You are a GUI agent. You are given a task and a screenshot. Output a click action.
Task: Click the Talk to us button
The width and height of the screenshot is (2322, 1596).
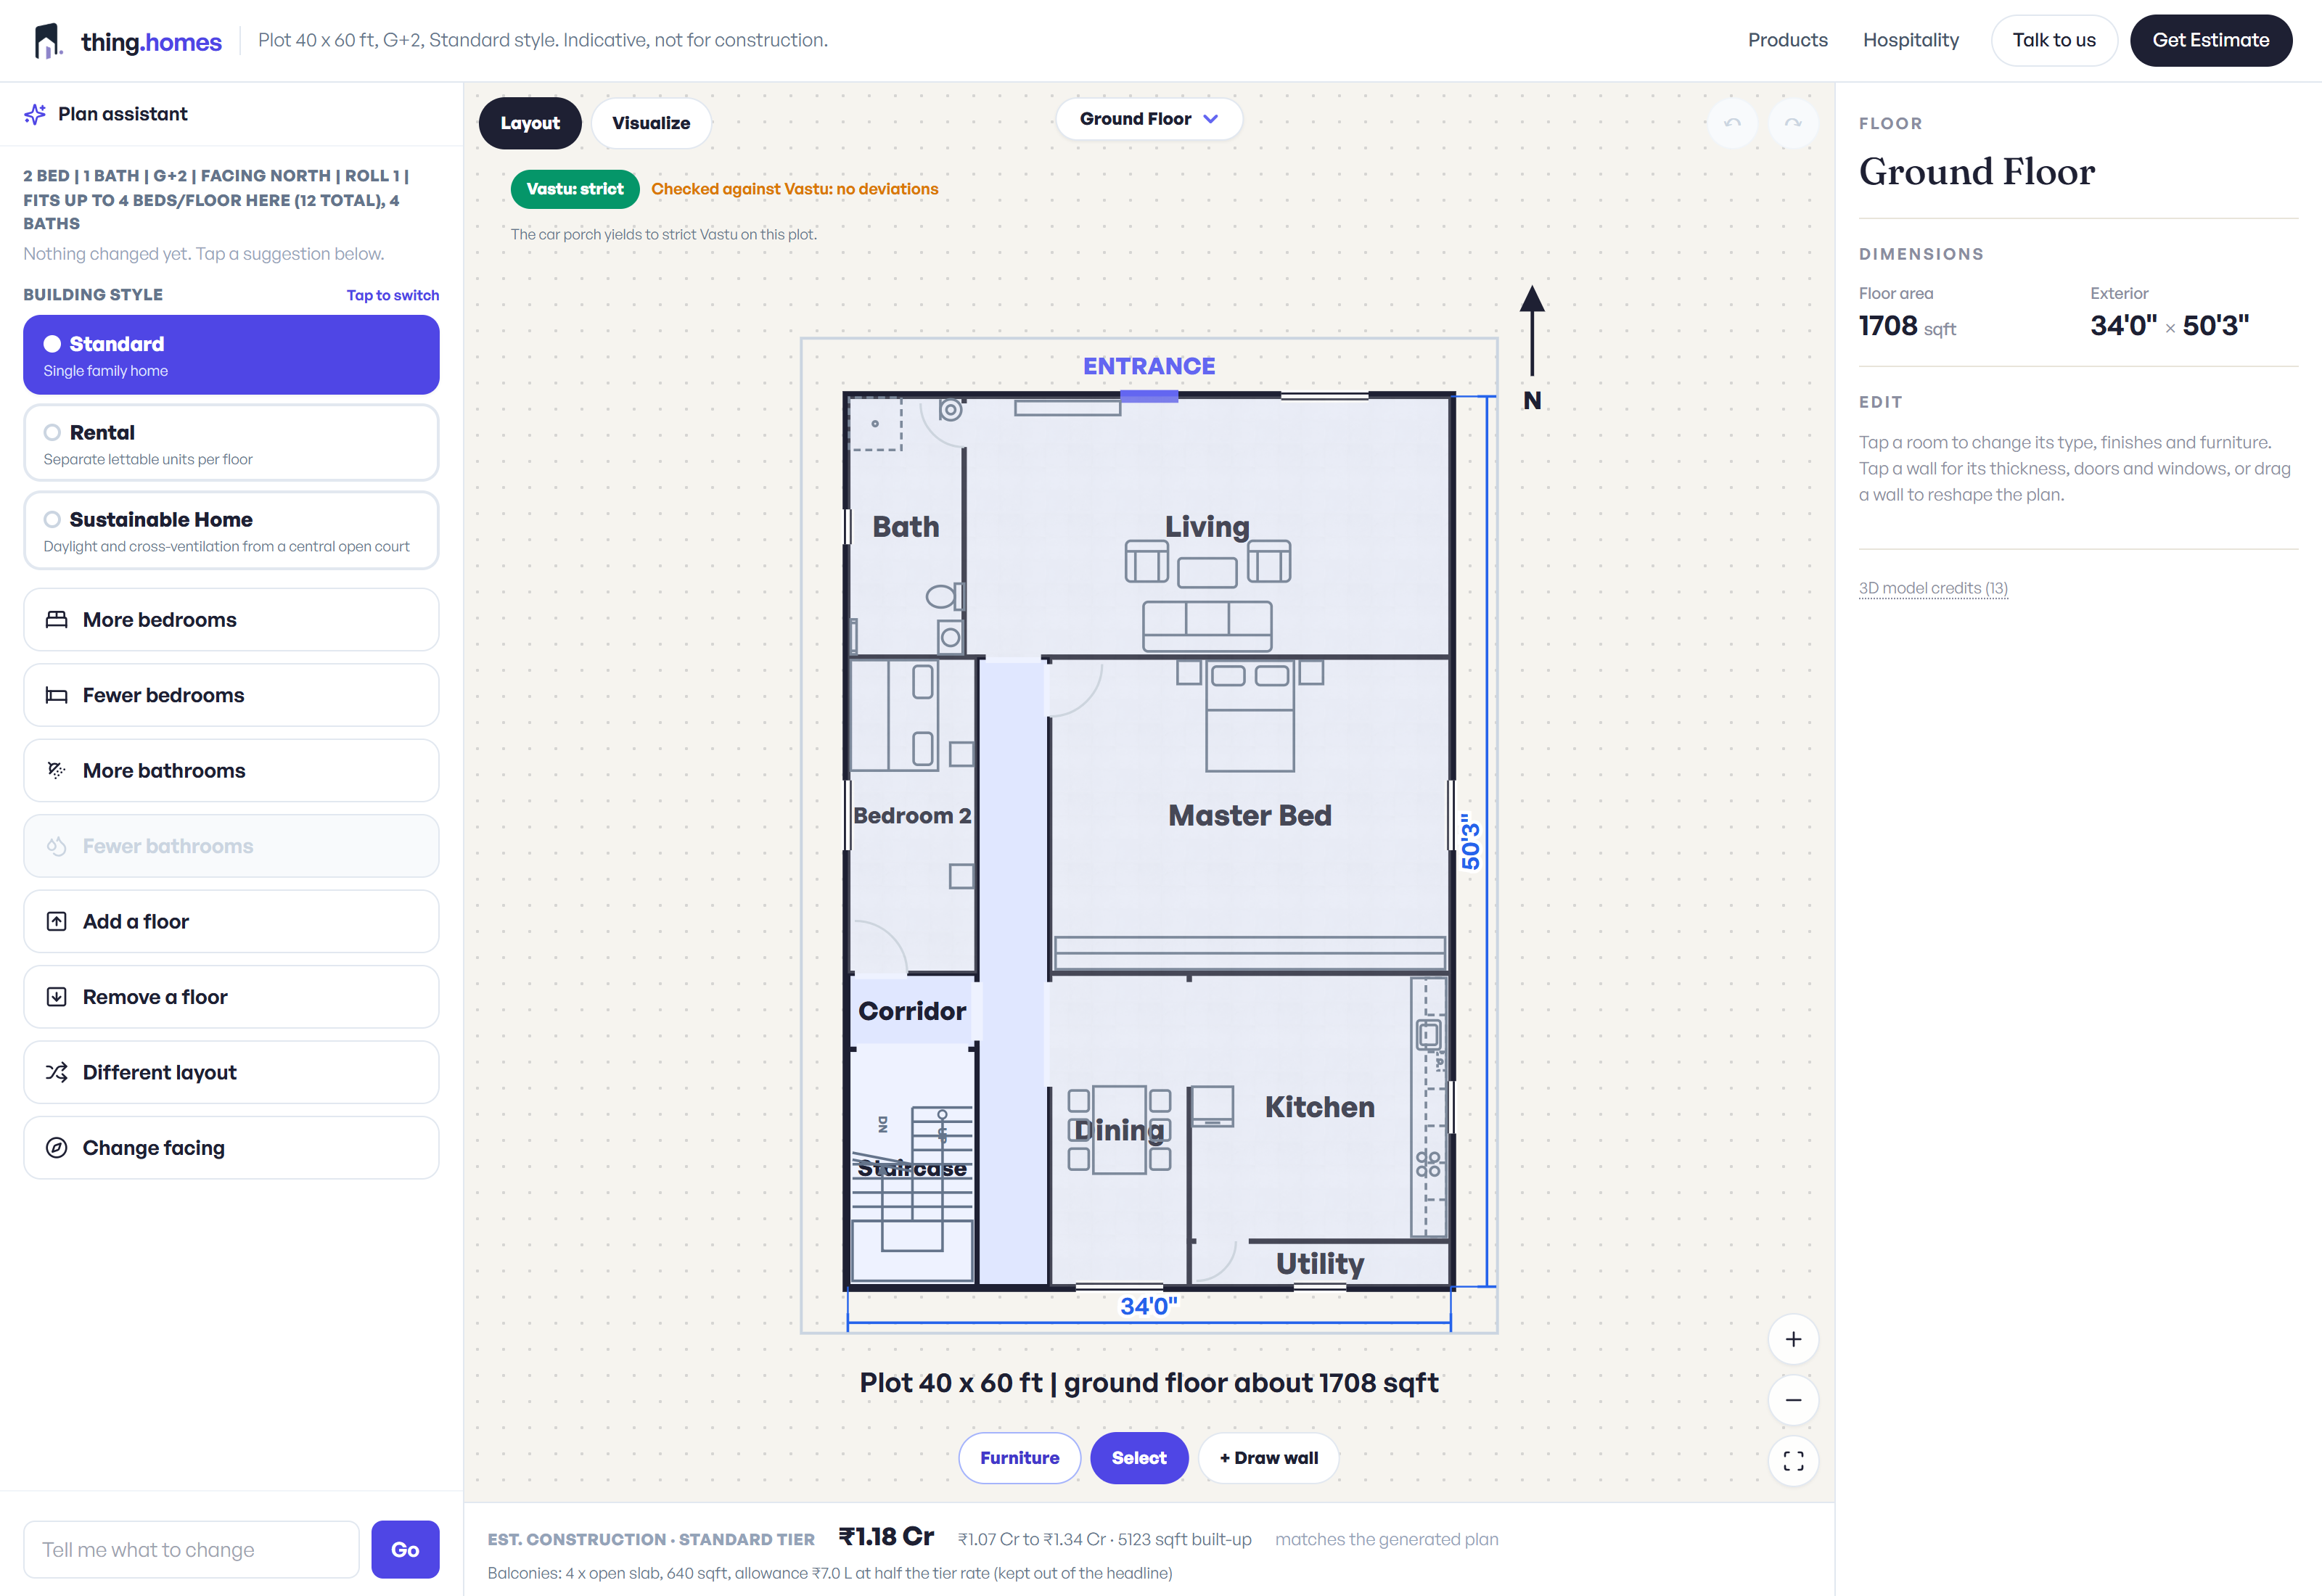(2053, 40)
